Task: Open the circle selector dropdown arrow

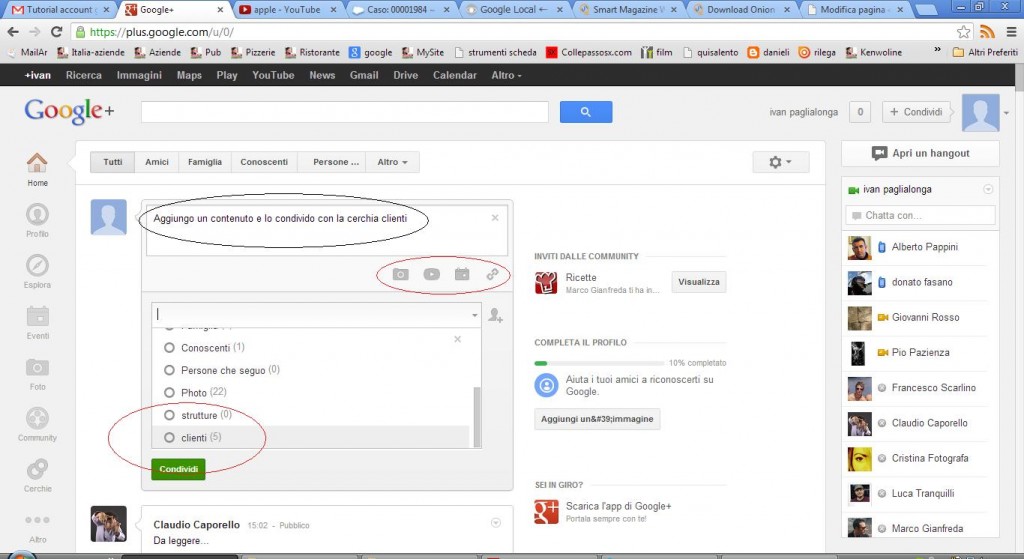Action: pos(475,315)
